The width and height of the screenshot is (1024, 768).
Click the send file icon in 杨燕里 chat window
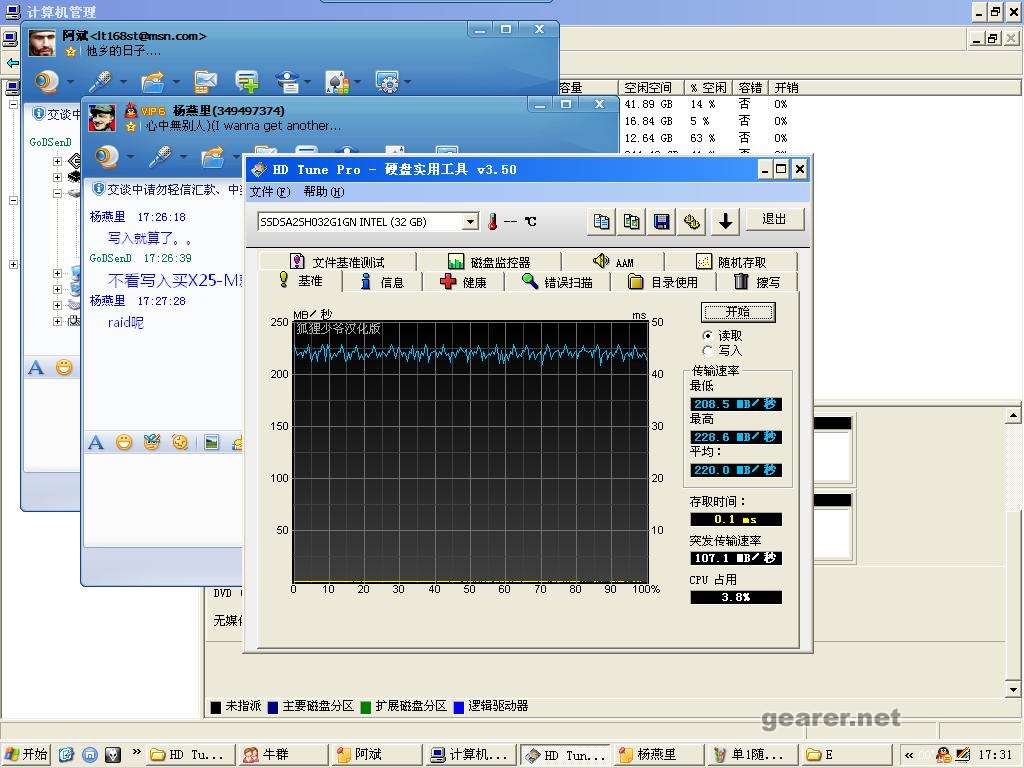(x=213, y=157)
